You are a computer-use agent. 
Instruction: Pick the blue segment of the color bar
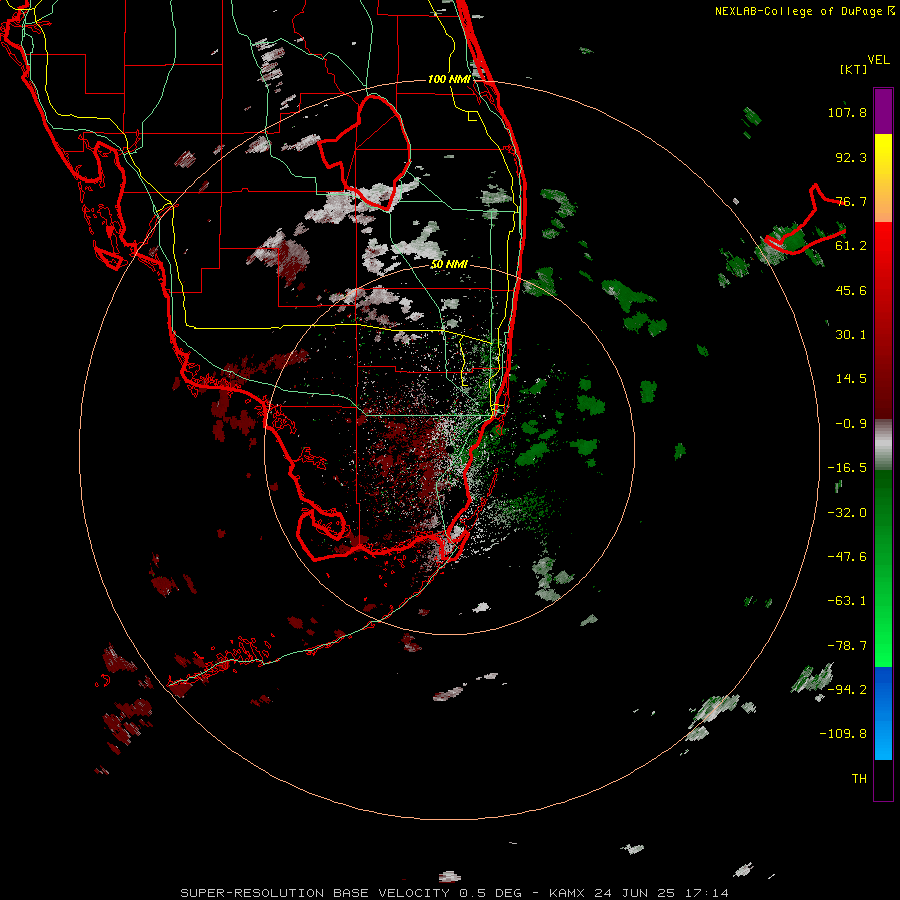[x=883, y=713]
